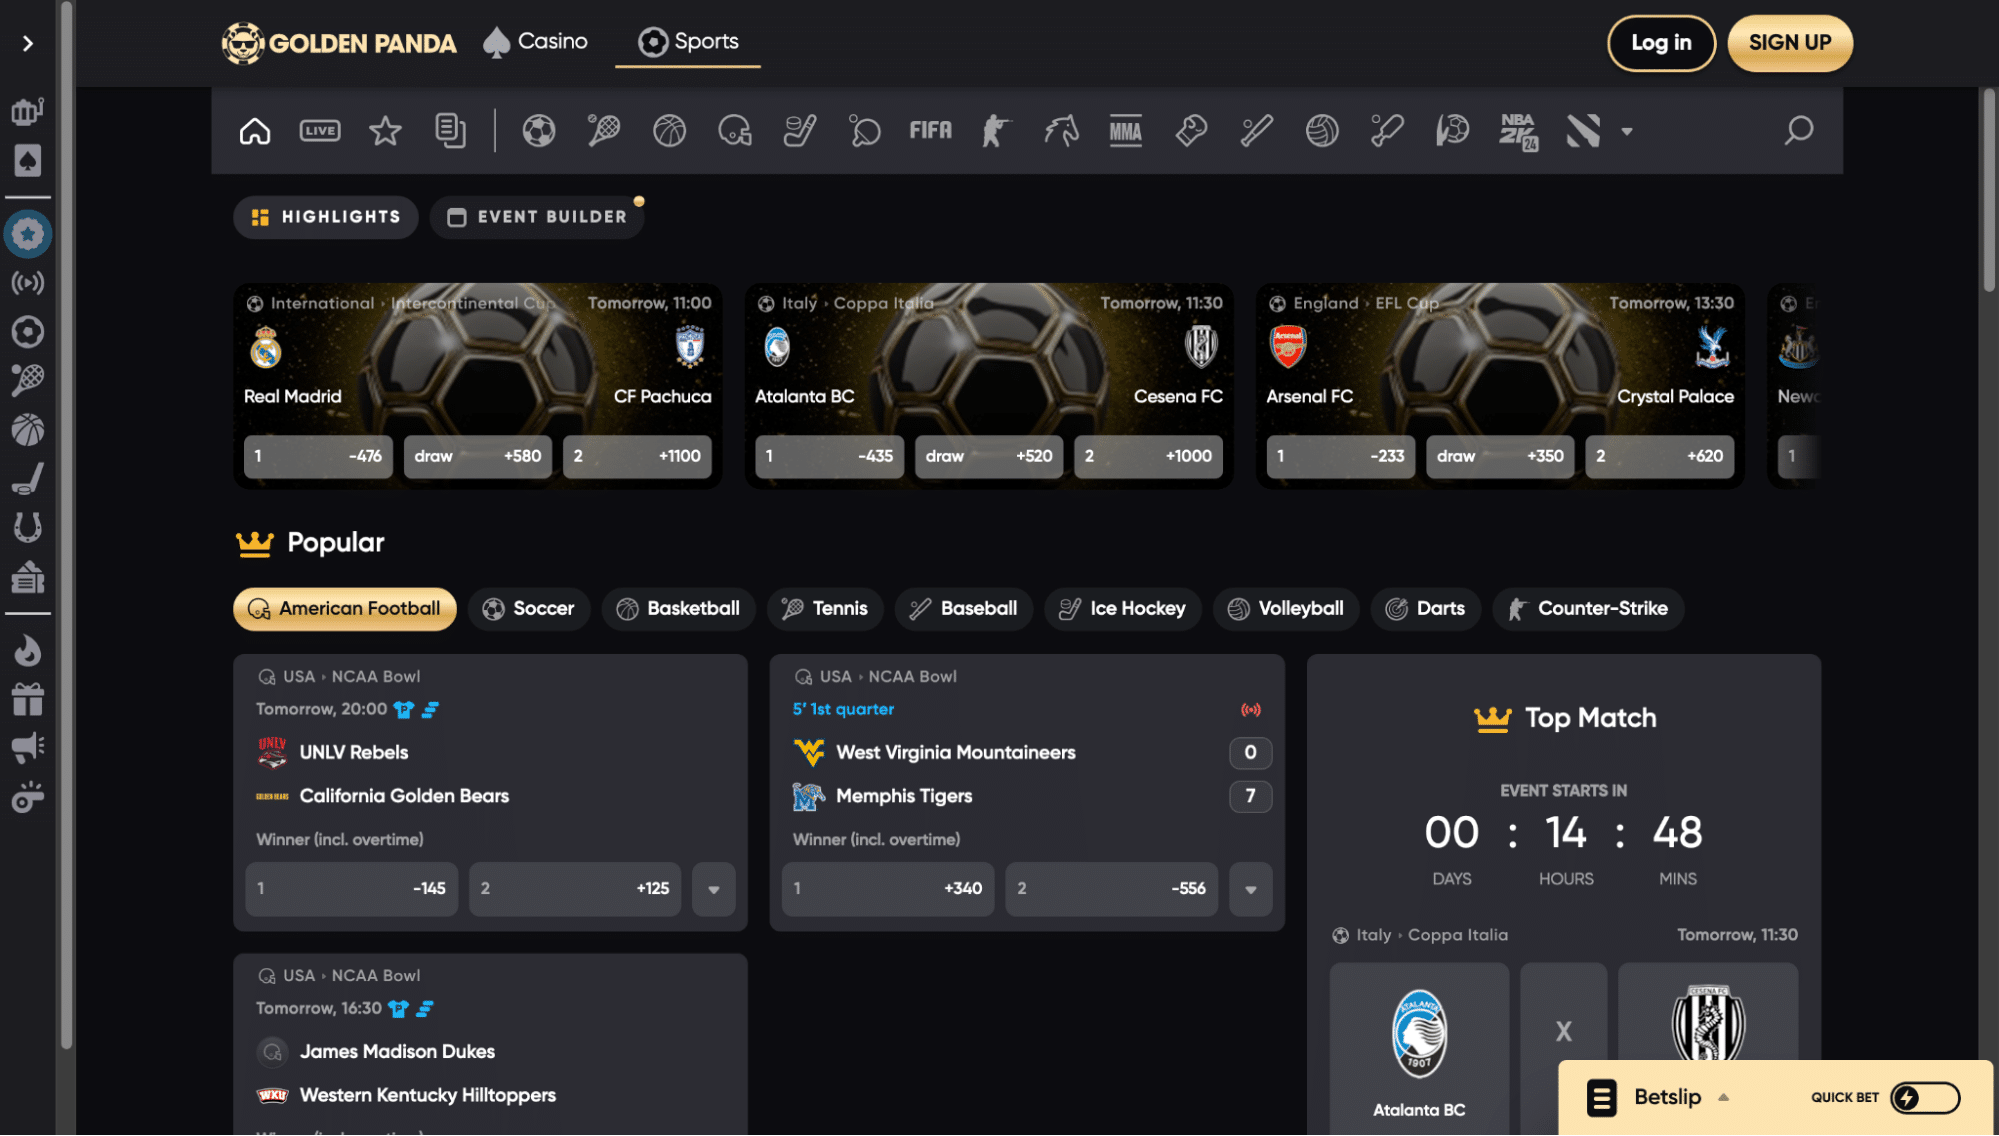
Task: Select Atalanta BC in Top Match
Action: pyautogui.click(x=1419, y=1048)
